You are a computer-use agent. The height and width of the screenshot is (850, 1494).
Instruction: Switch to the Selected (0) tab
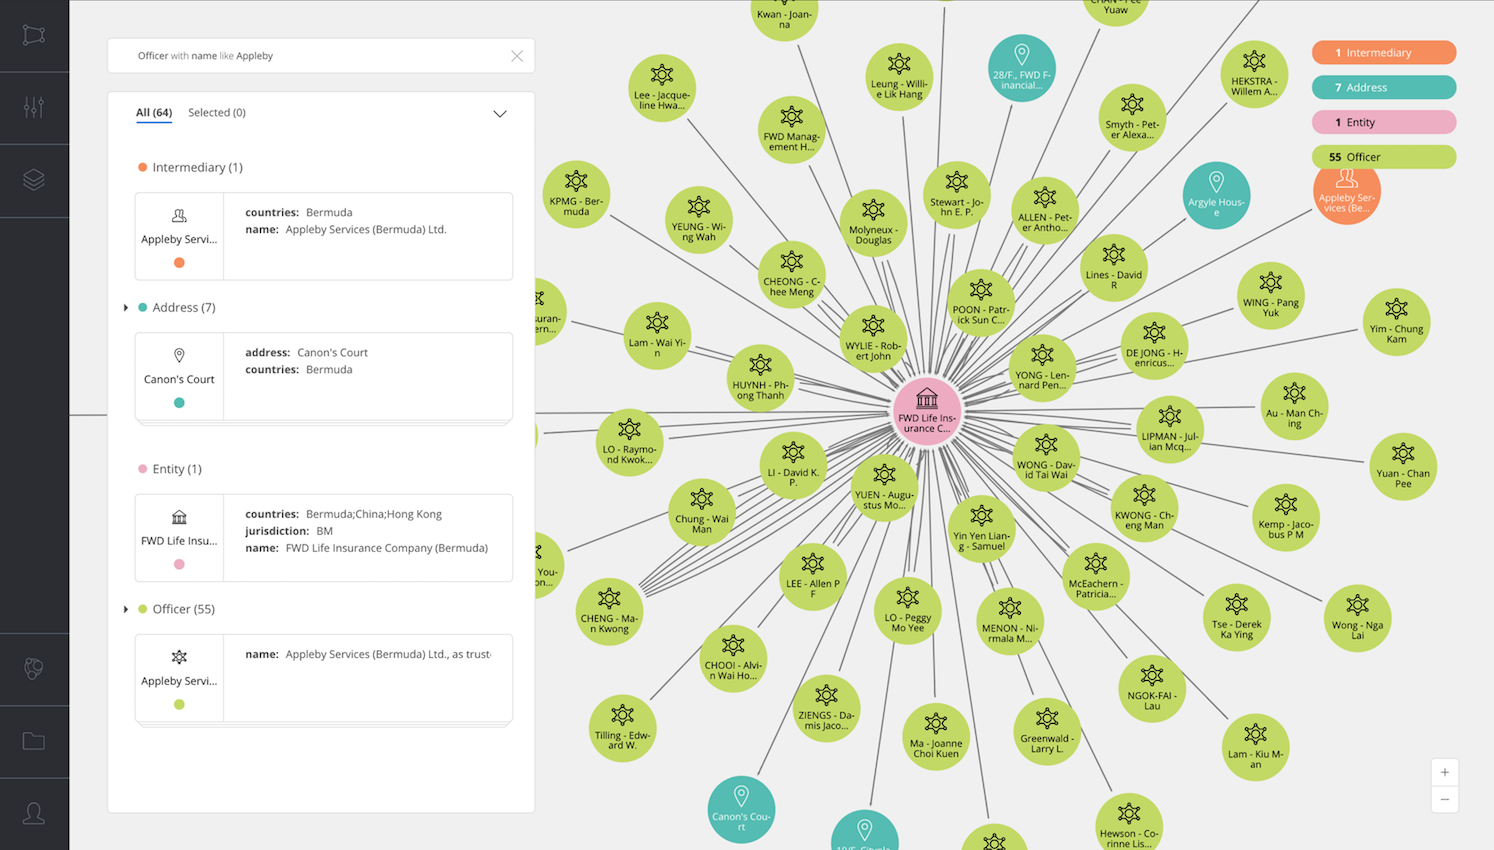pyautogui.click(x=217, y=113)
